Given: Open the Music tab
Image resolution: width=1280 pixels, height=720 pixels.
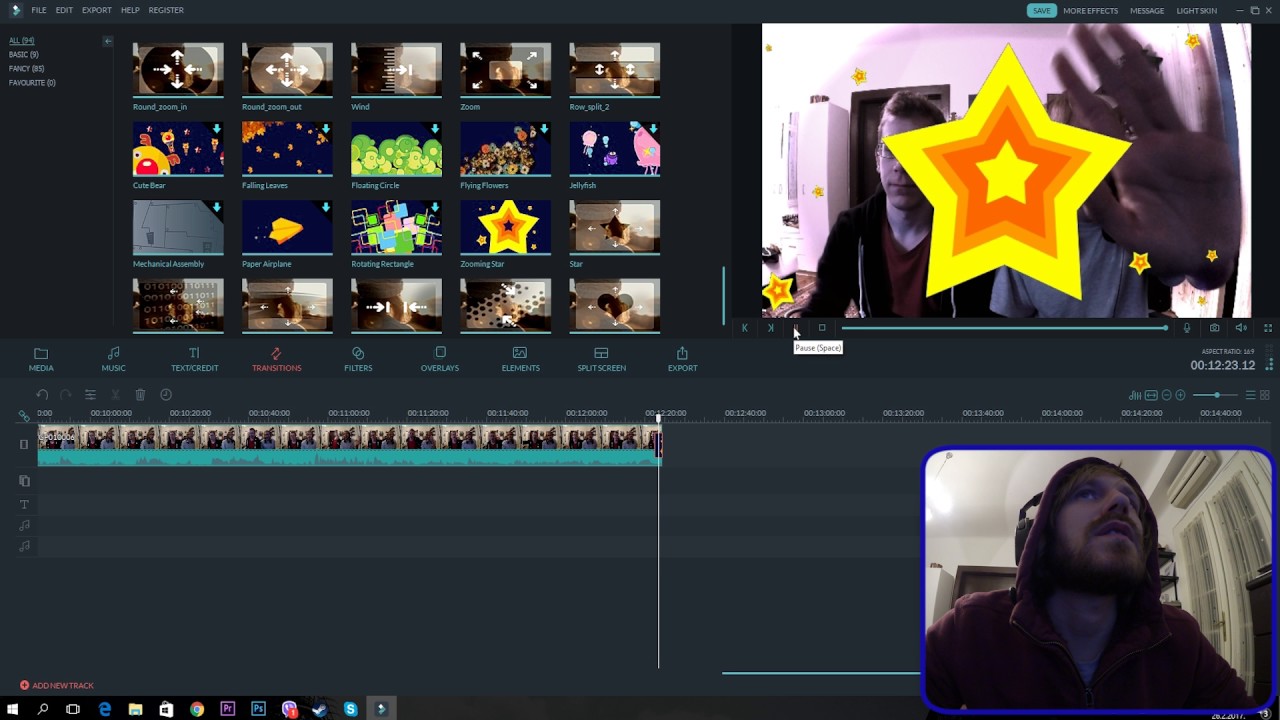Looking at the screenshot, I should tap(113, 360).
